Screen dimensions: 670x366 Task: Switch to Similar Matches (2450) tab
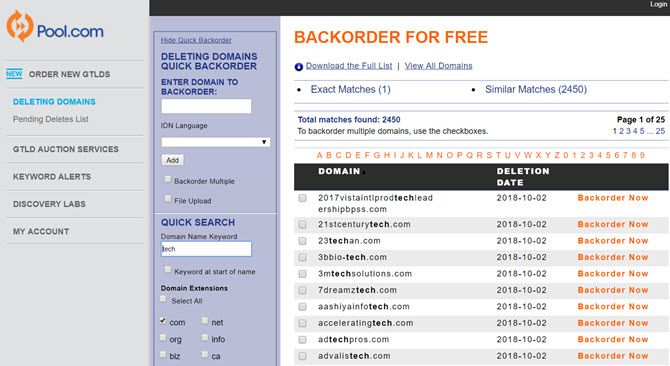[x=536, y=89]
